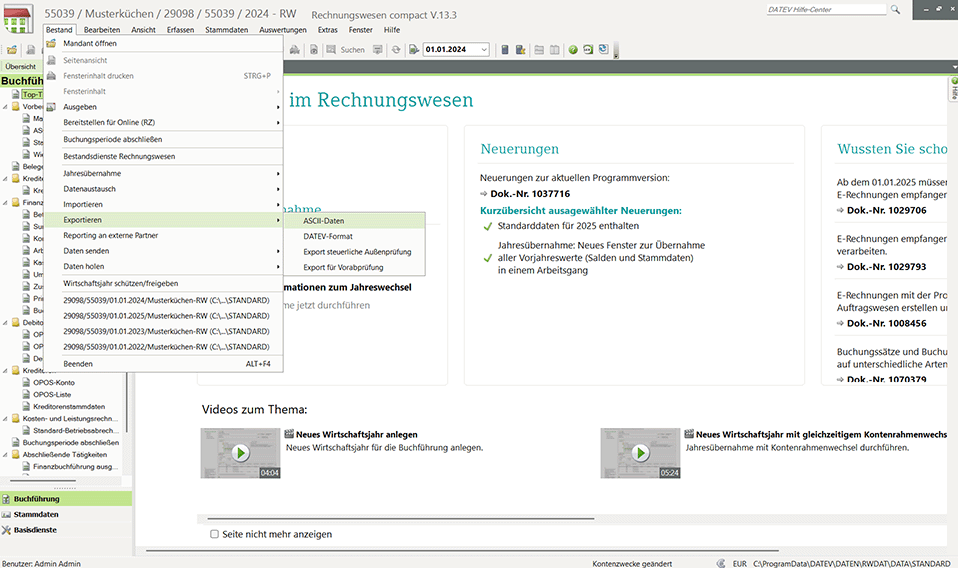Select Export für Vorabprüfung
Image resolution: width=958 pixels, height=568 pixels.
point(354,268)
